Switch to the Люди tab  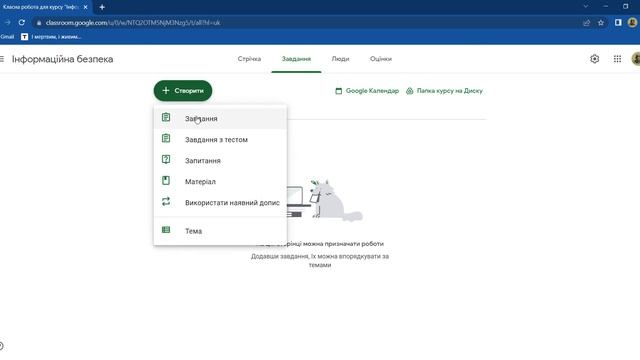coord(340,59)
